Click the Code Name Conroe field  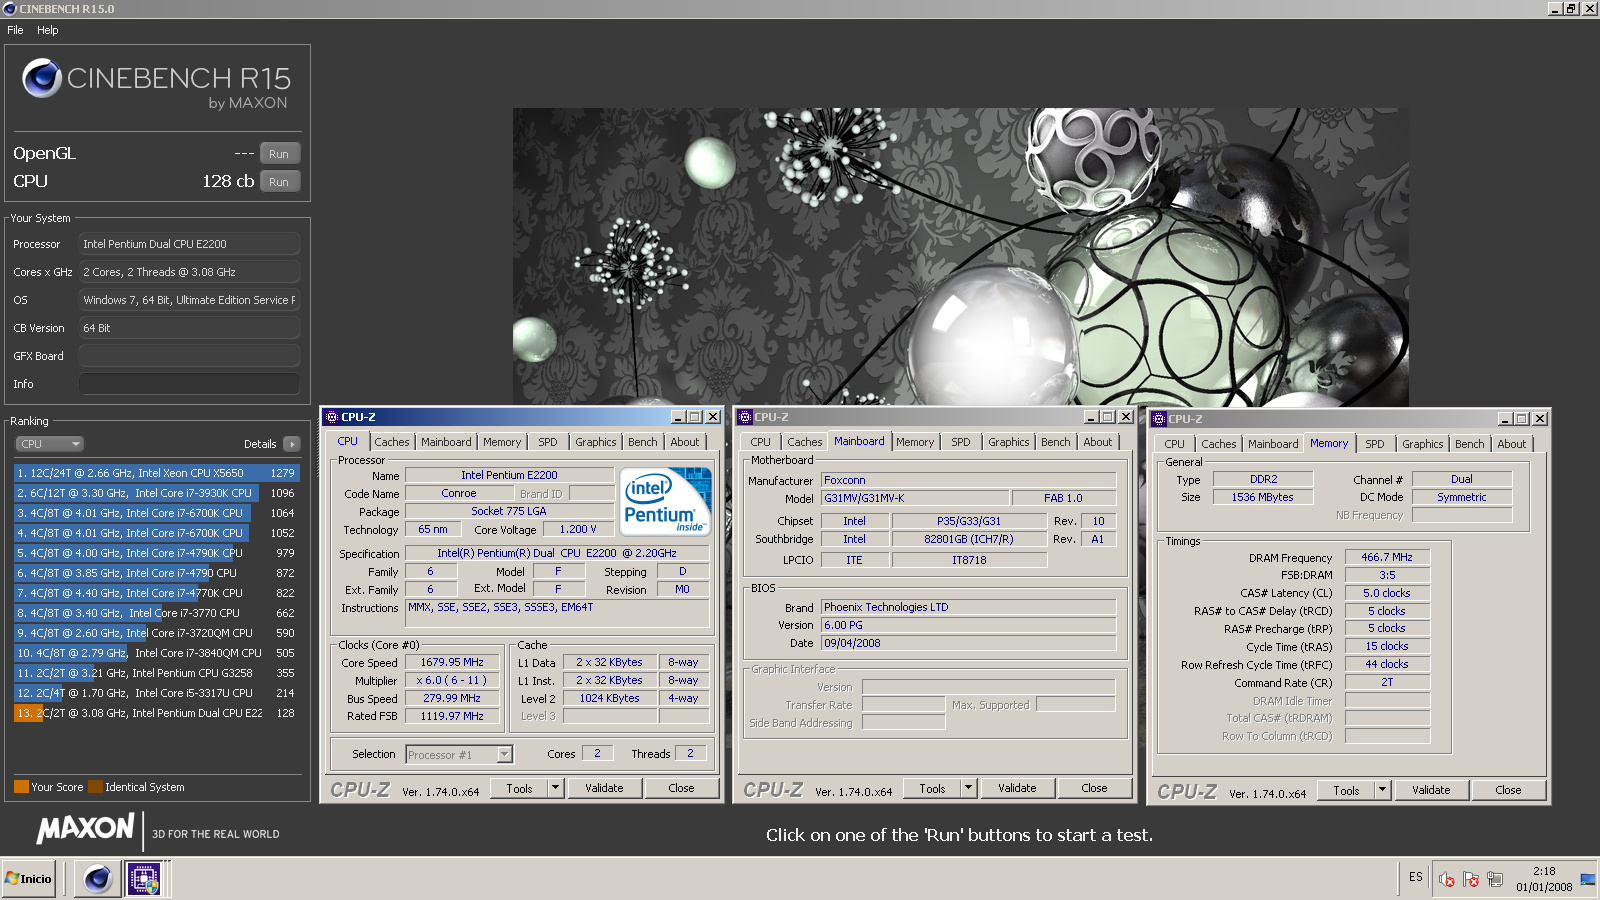[458, 493]
